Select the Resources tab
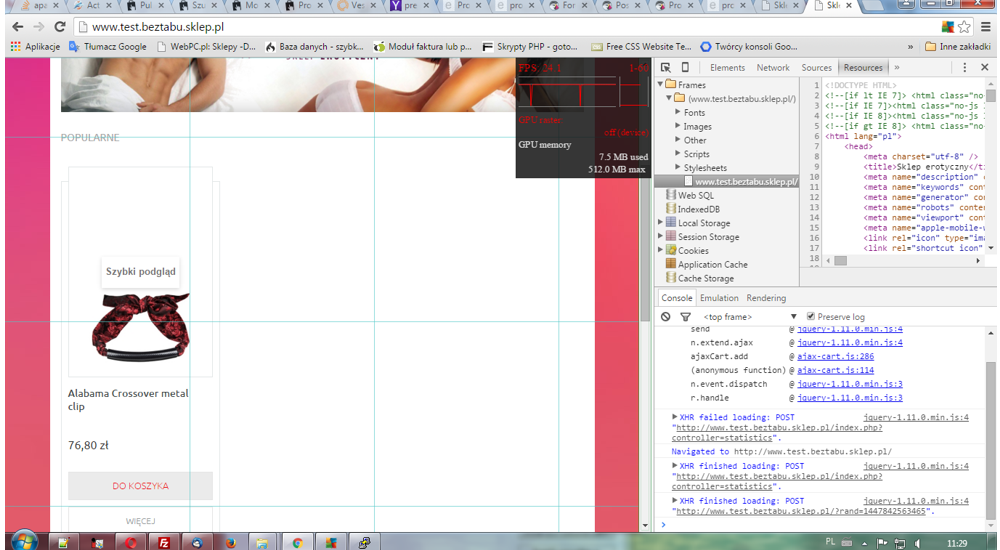The width and height of the screenshot is (1000, 550). (x=863, y=67)
